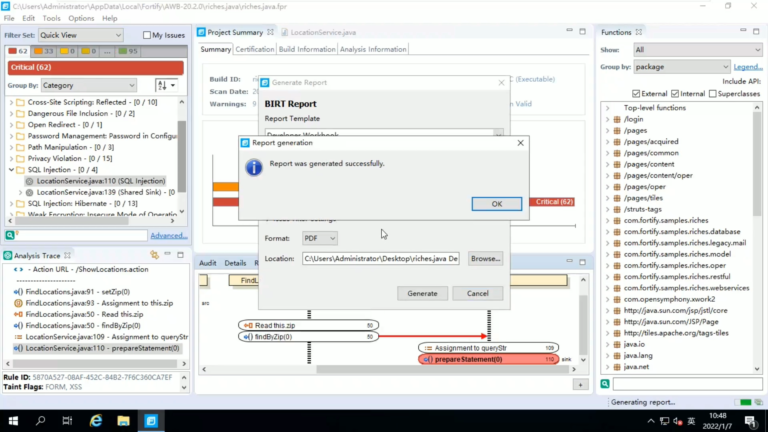Viewport: 768px width, 432px height.
Task: Expand Dangerous File Inclusion folder
Action: [x=11, y=114]
